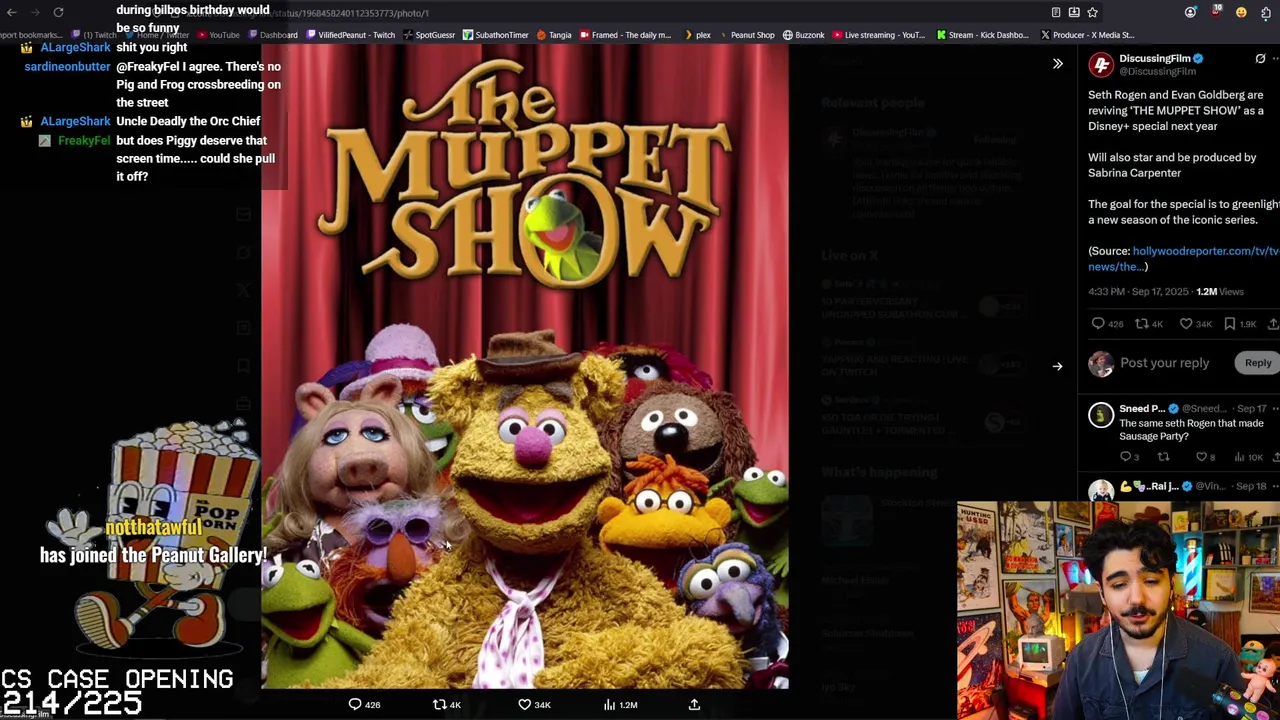This screenshot has height=720, width=1280.
Task: Click the Muppet Show poster image
Action: (x=525, y=365)
